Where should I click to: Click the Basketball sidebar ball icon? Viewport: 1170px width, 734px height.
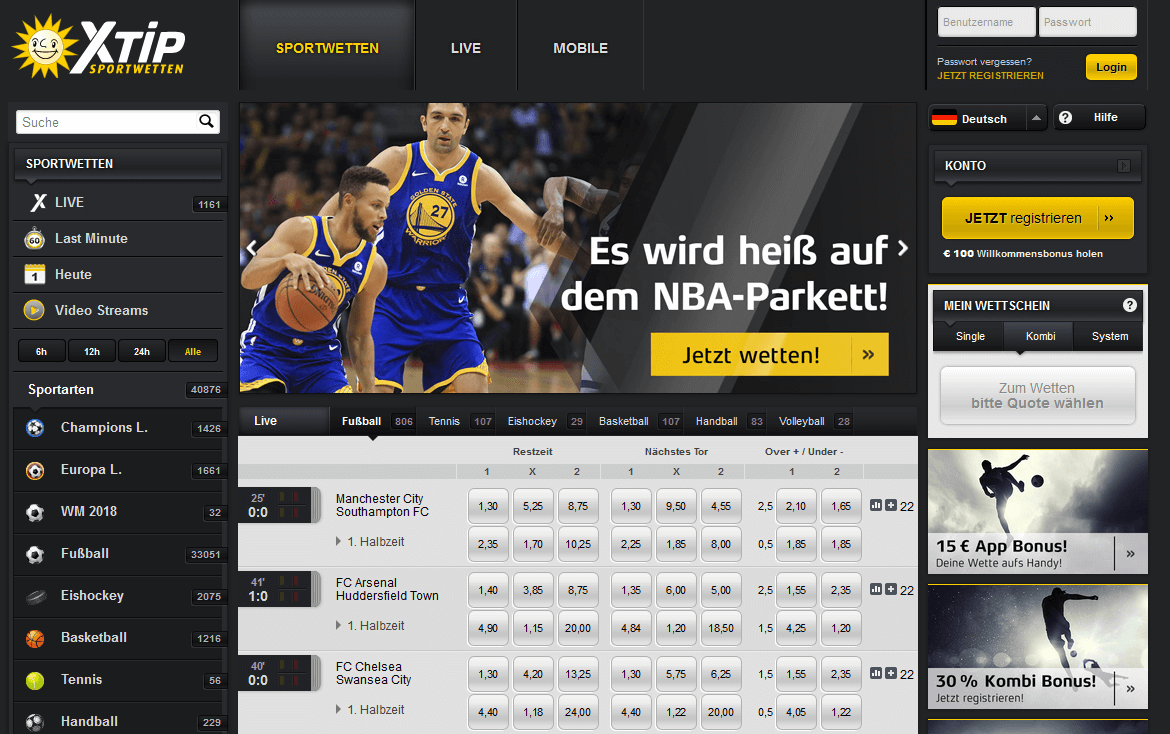coord(35,639)
